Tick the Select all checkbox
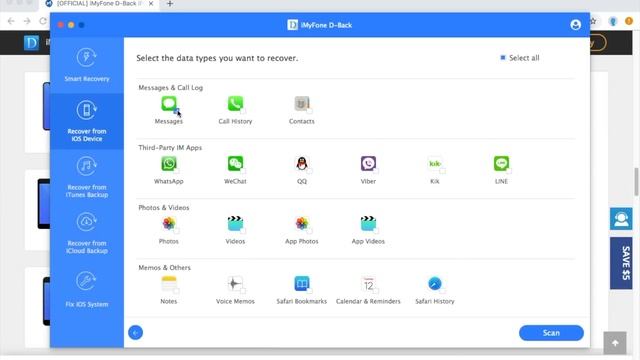The width and height of the screenshot is (640, 360). 503,58
